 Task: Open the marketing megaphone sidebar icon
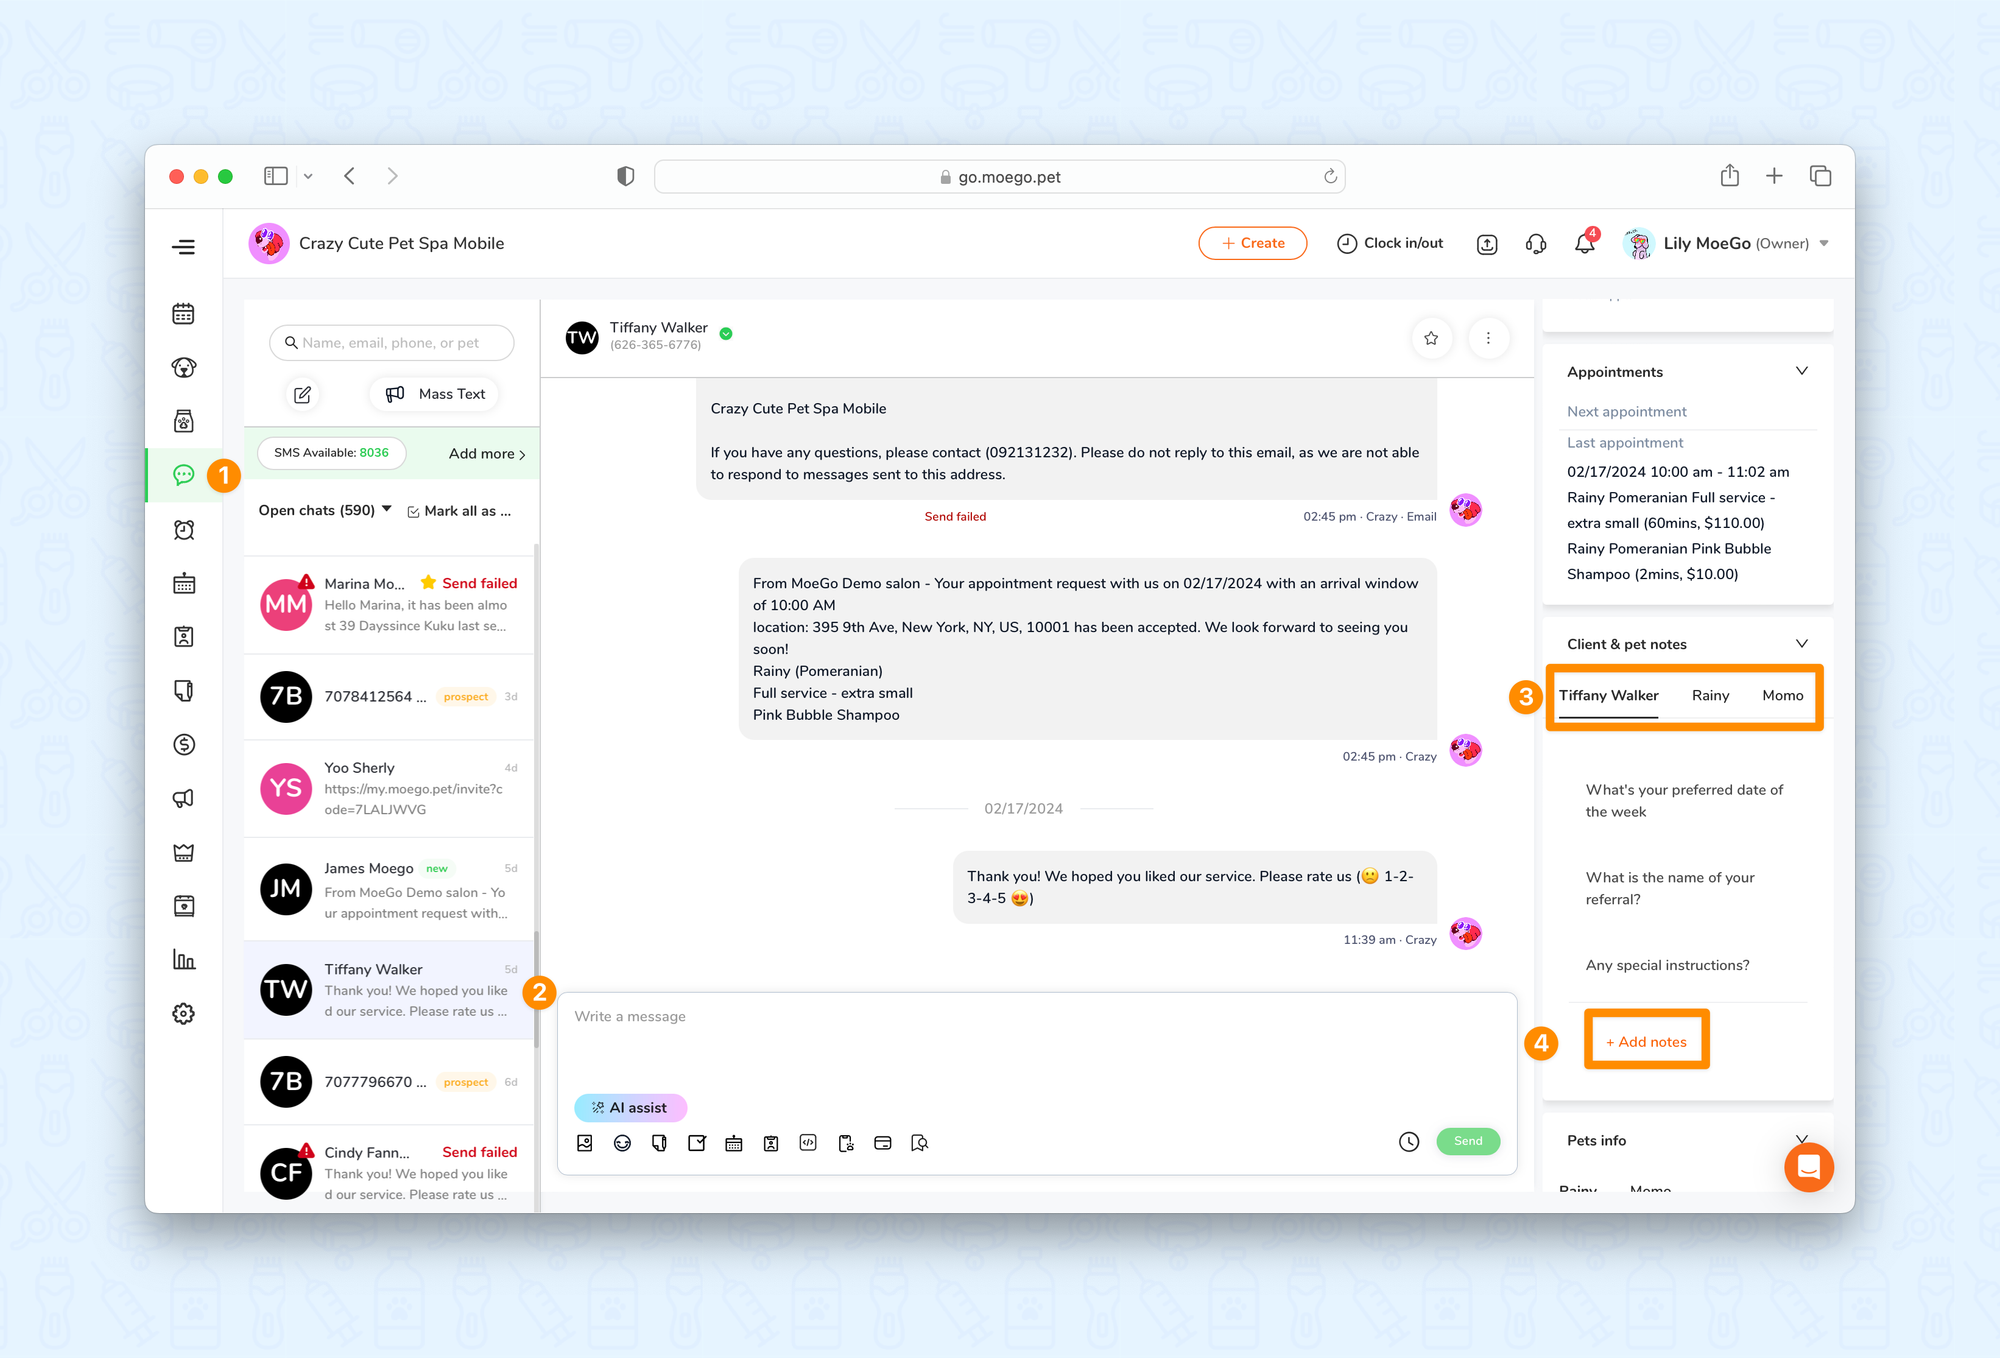click(x=183, y=798)
